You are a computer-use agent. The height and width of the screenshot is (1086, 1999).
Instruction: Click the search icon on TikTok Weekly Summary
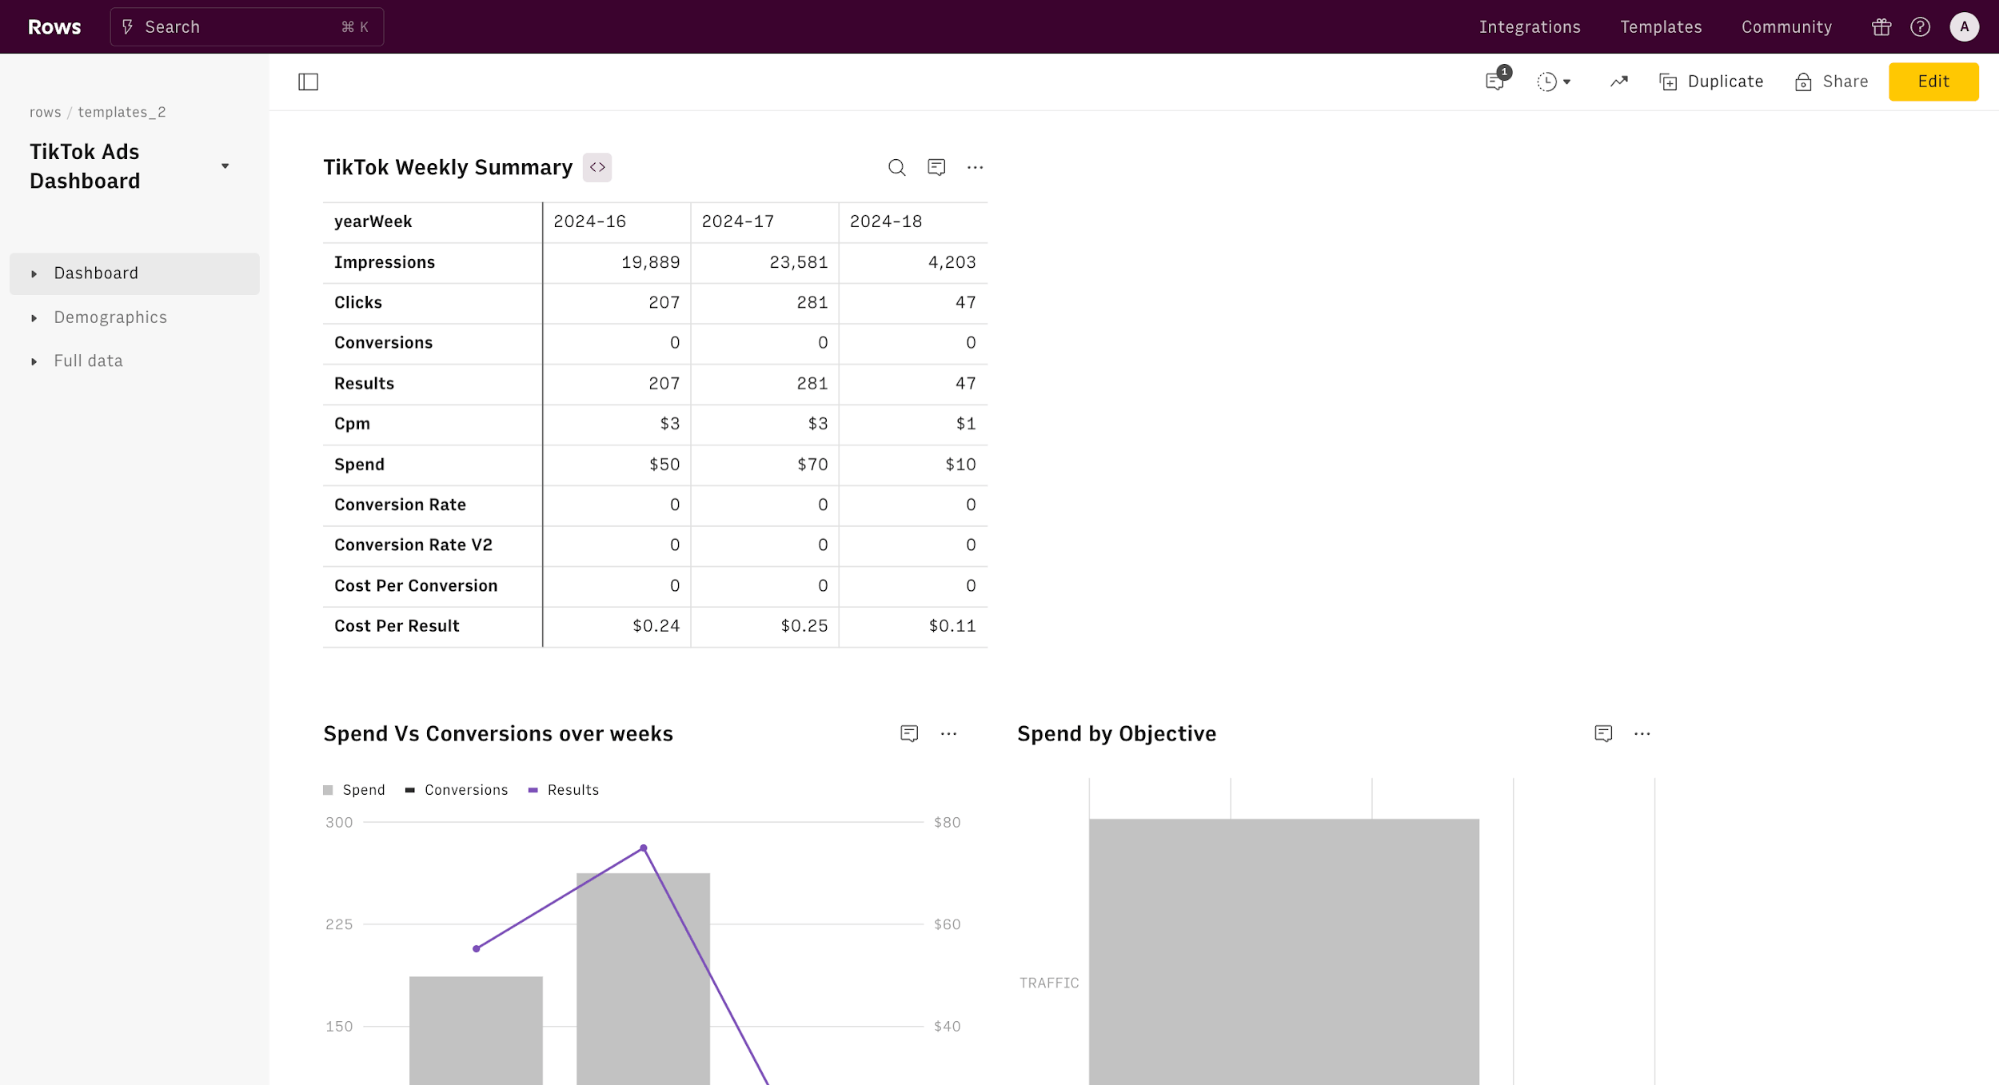click(896, 166)
